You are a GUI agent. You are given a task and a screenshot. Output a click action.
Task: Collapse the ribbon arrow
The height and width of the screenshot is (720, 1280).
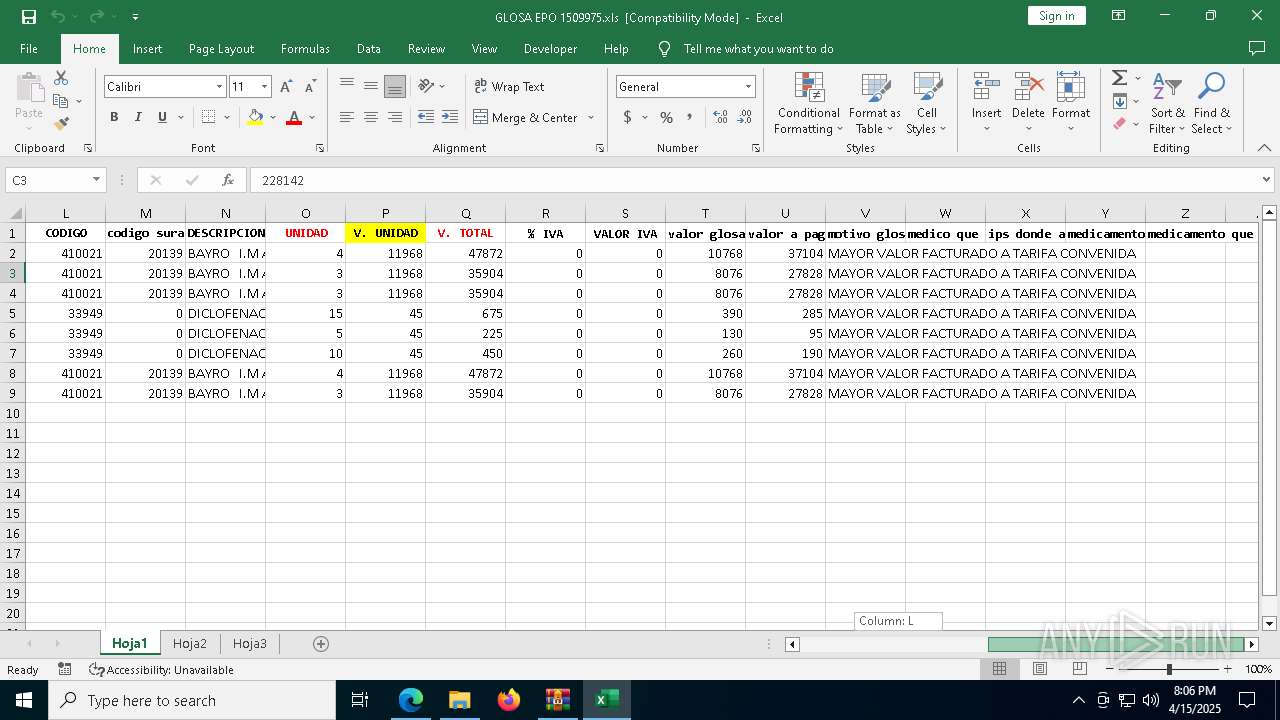pyautogui.click(x=1264, y=148)
